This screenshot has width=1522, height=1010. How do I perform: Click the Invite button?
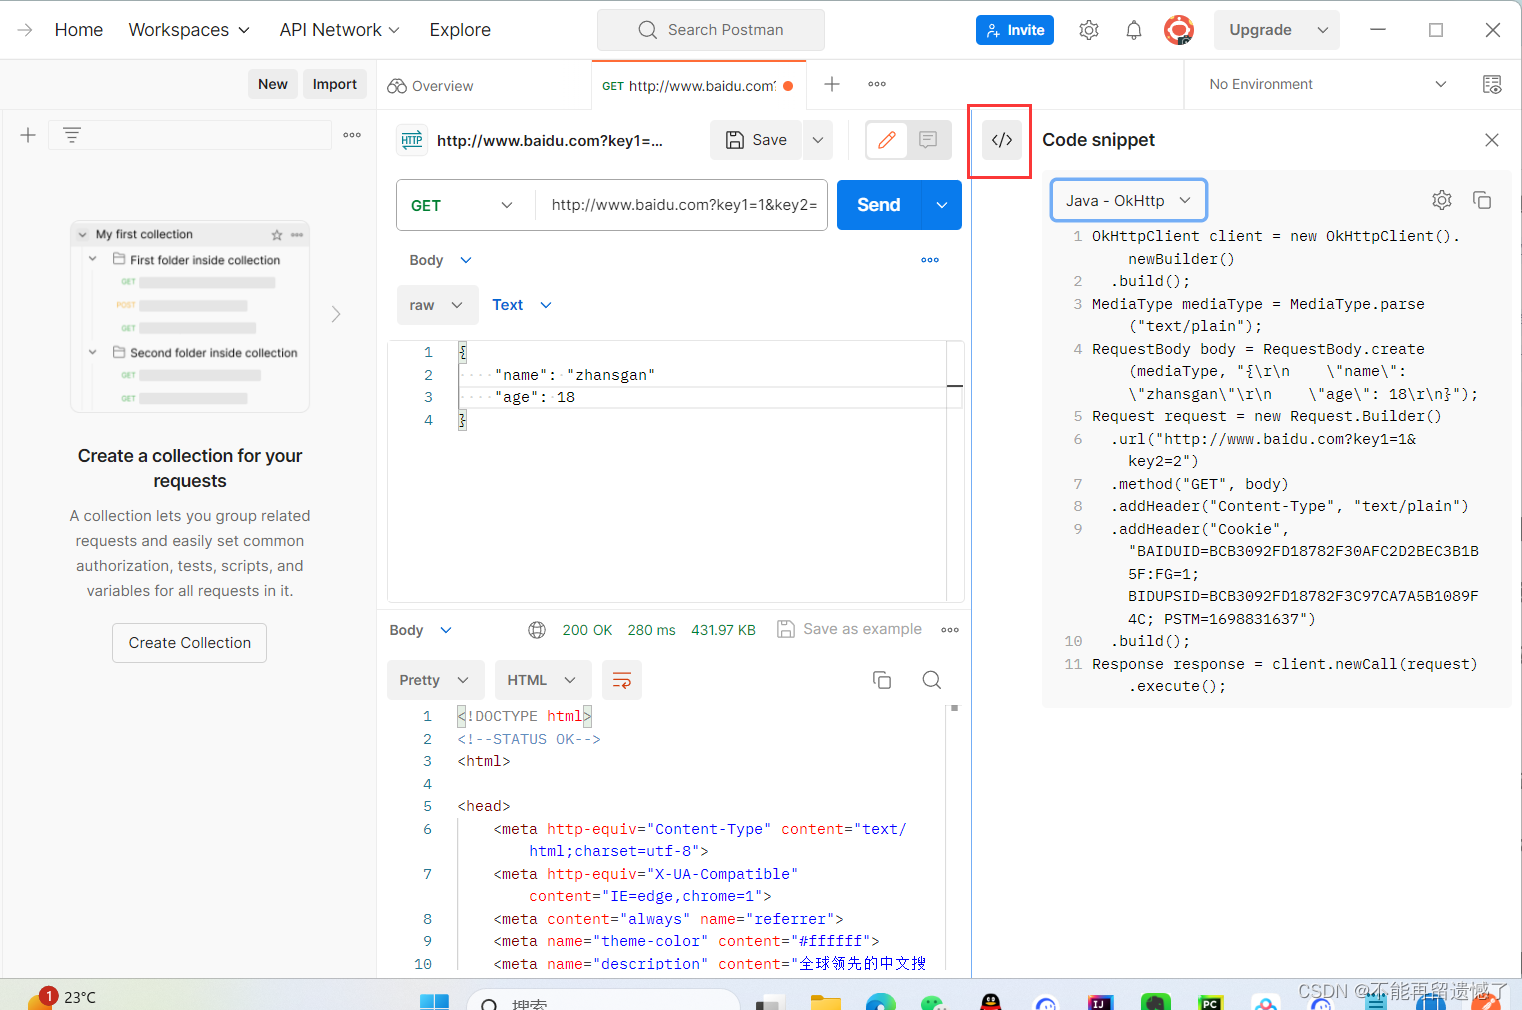[x=1015, y=30]
